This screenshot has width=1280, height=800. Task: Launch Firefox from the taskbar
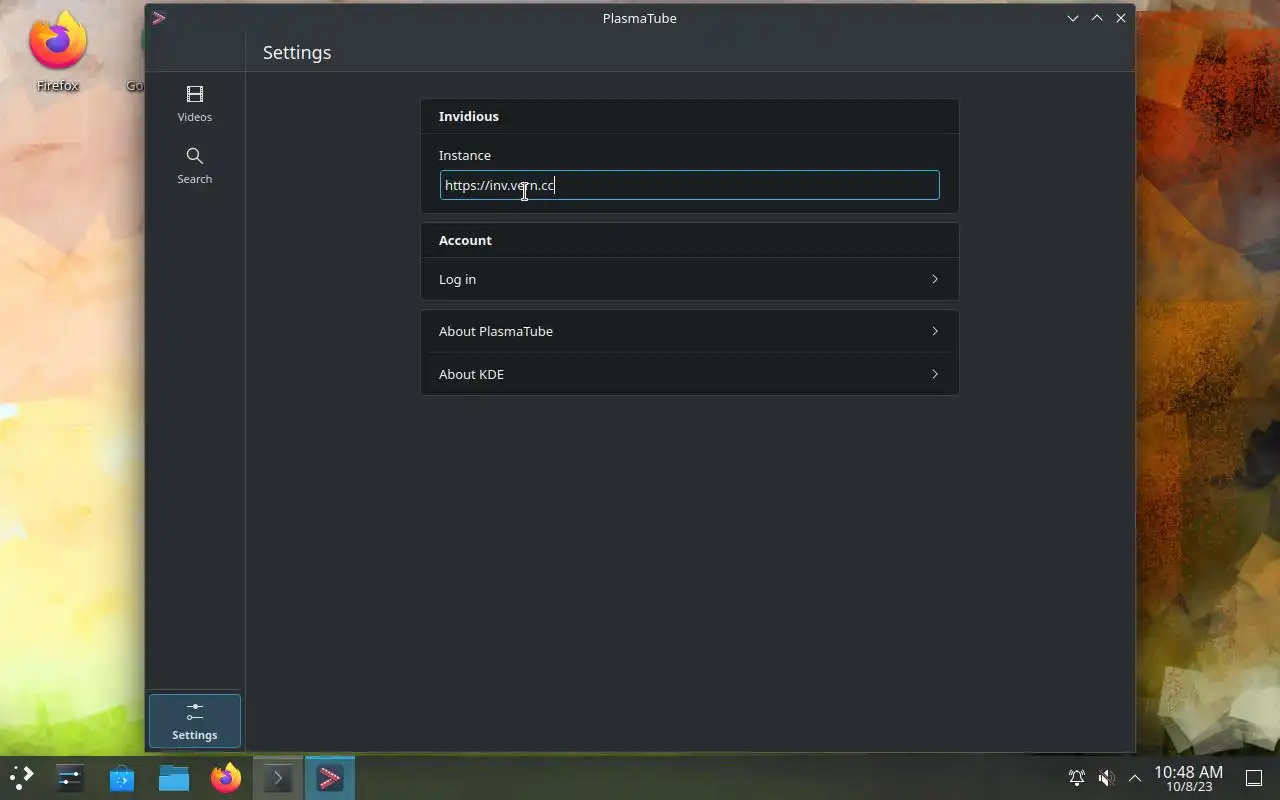(x=226, y=777)
